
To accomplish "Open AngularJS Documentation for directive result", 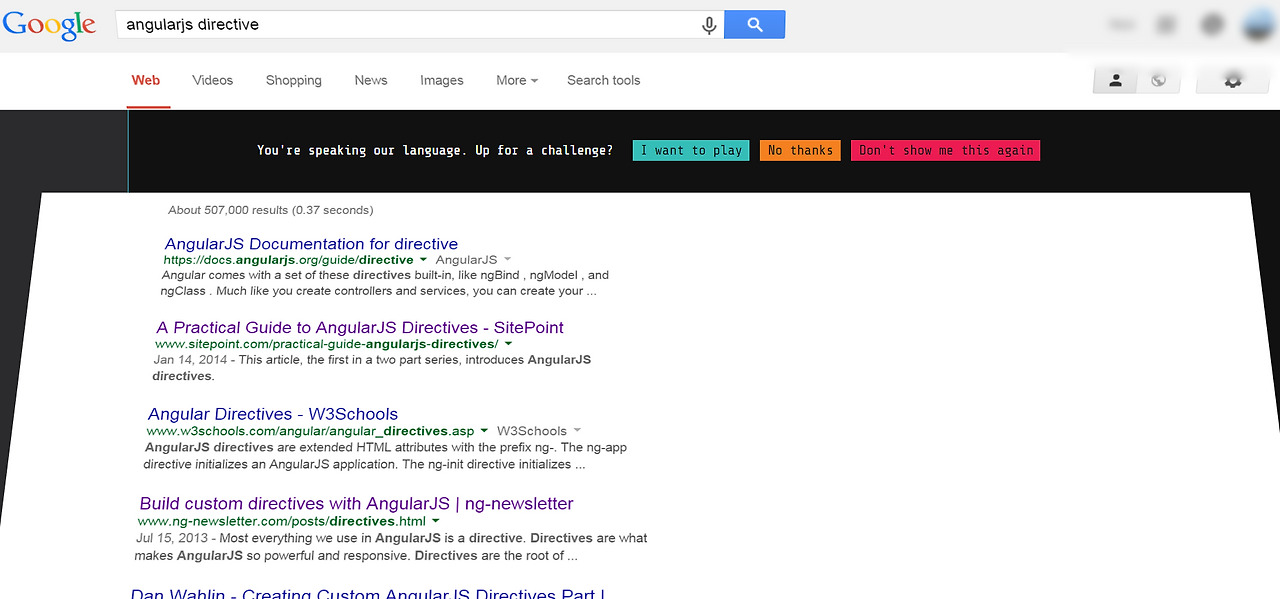I will (x=311, y=244).
